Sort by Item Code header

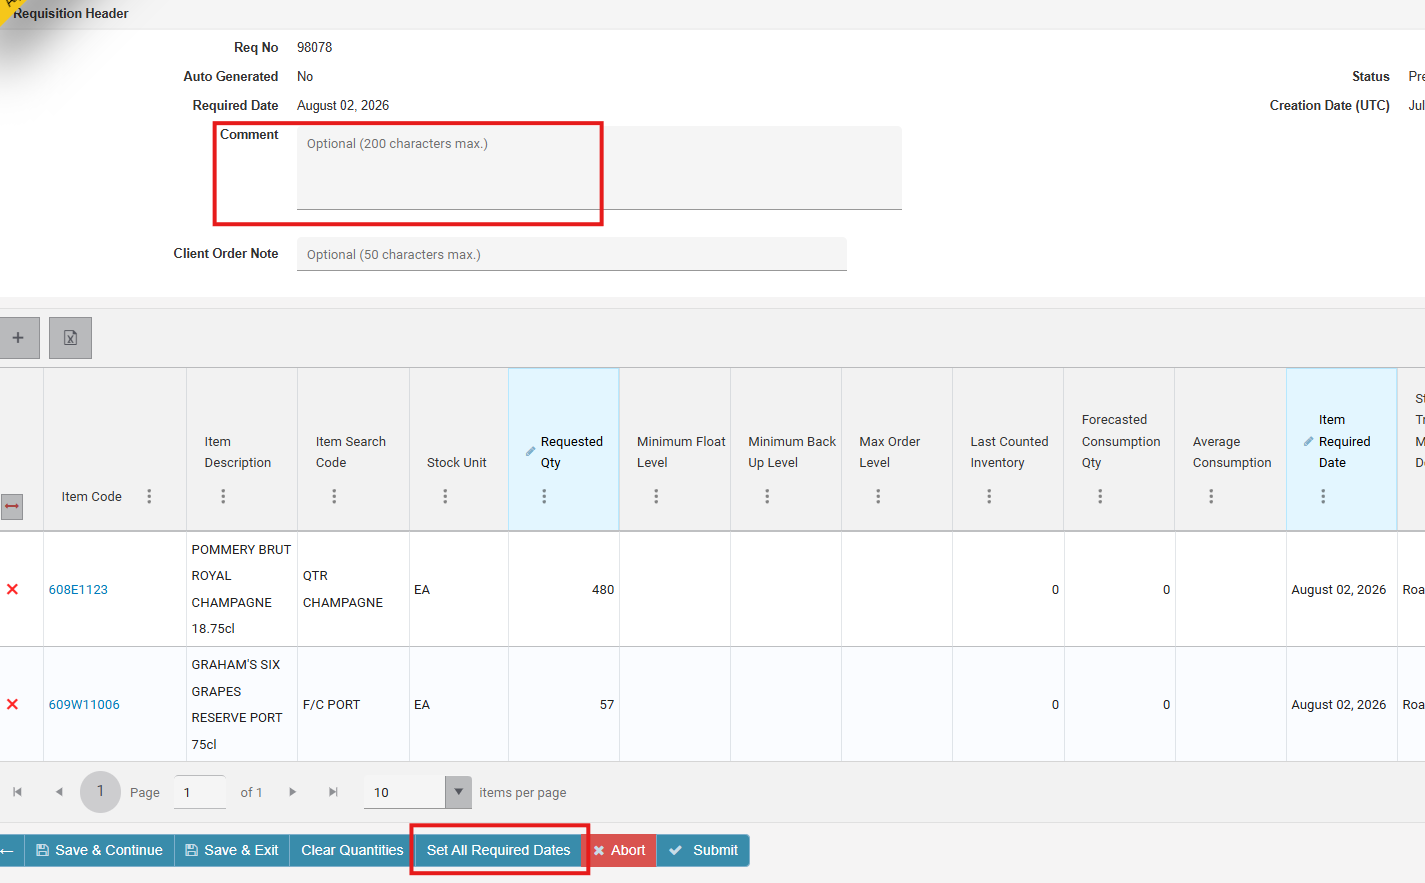pos(91,497)
